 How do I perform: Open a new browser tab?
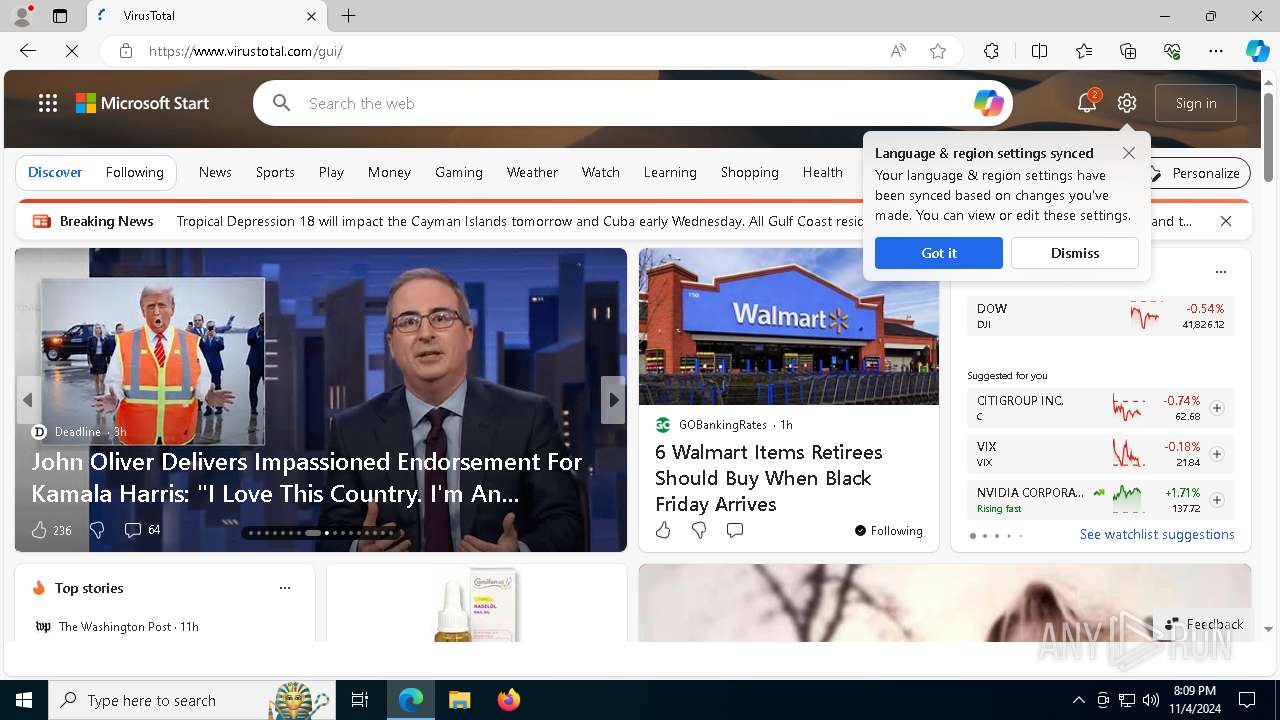coord(348,16)
